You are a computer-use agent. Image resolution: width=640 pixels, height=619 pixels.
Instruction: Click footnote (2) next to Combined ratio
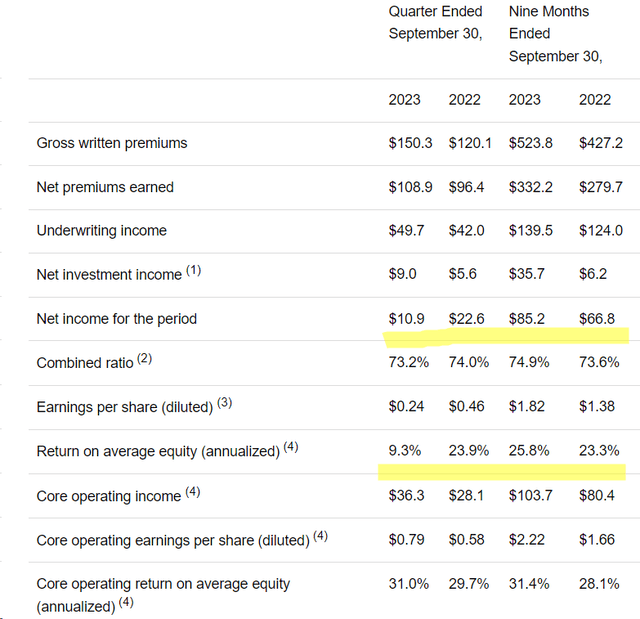coord(144,359)
